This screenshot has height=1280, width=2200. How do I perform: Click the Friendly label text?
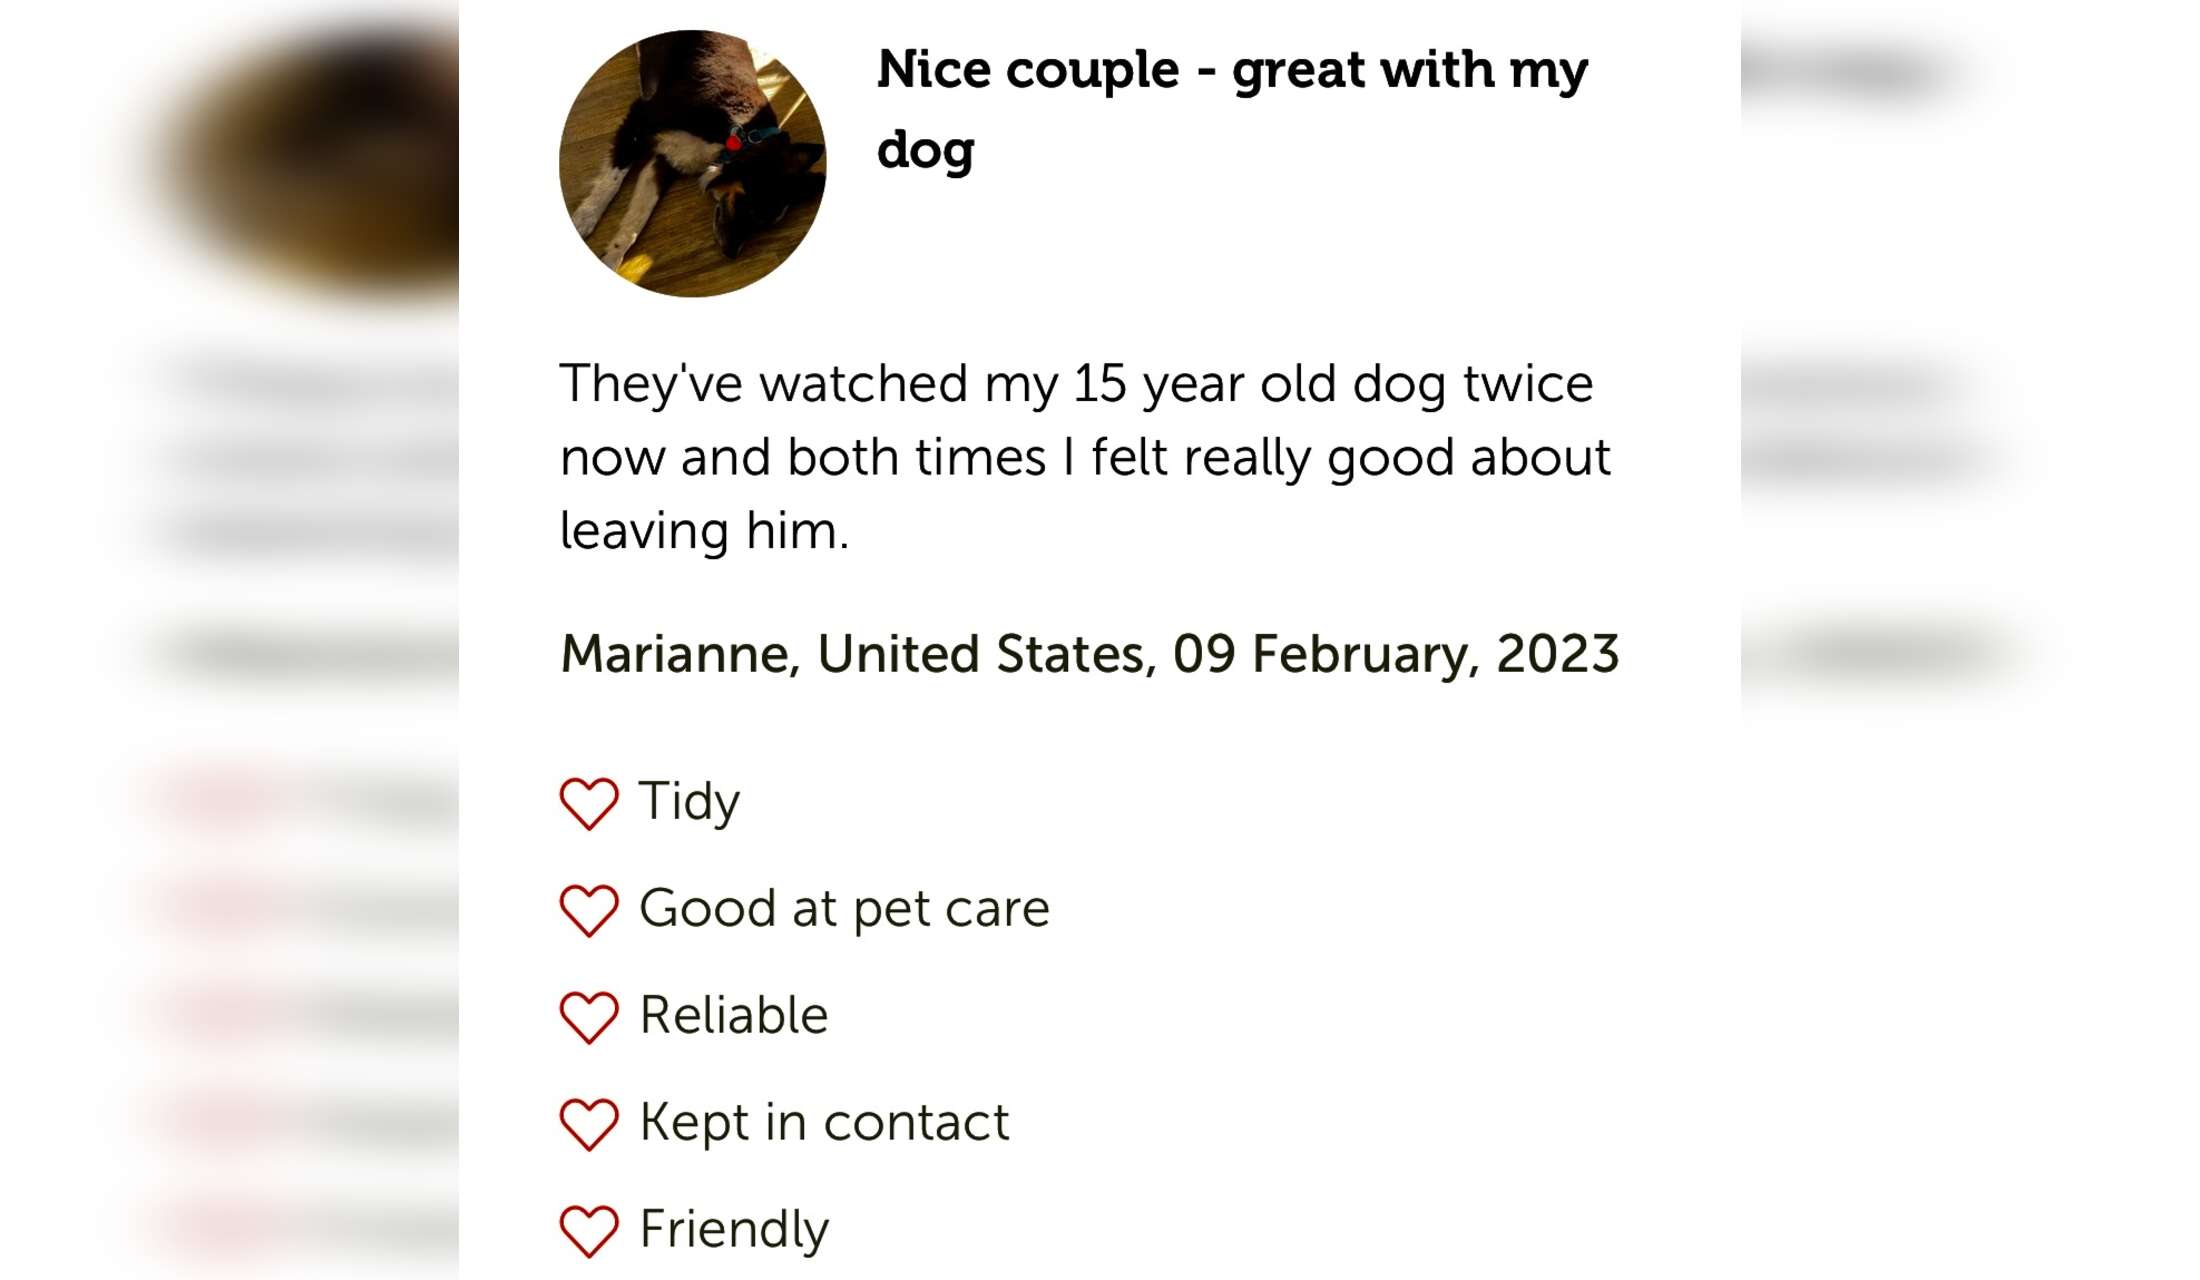coord(734,1230)
